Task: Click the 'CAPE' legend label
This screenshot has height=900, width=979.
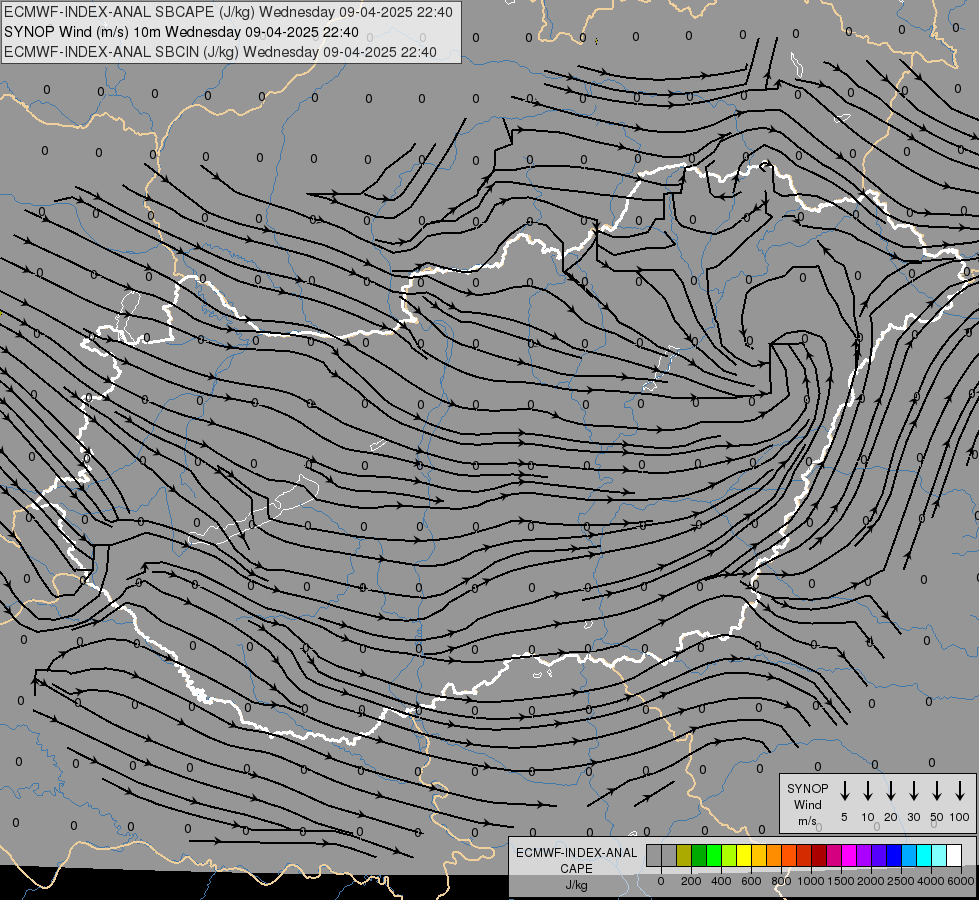Action: pos(576,869)
